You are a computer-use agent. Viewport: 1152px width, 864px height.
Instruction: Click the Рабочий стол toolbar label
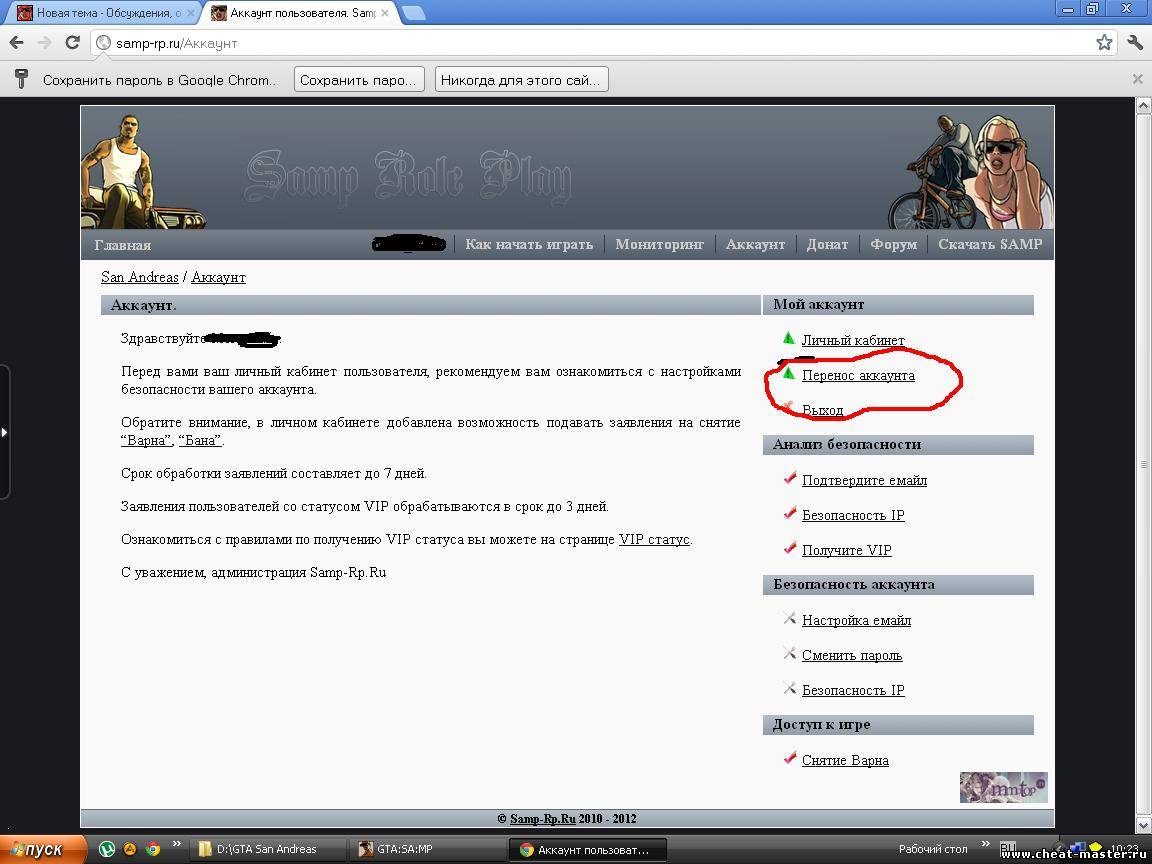click(933, 849)
